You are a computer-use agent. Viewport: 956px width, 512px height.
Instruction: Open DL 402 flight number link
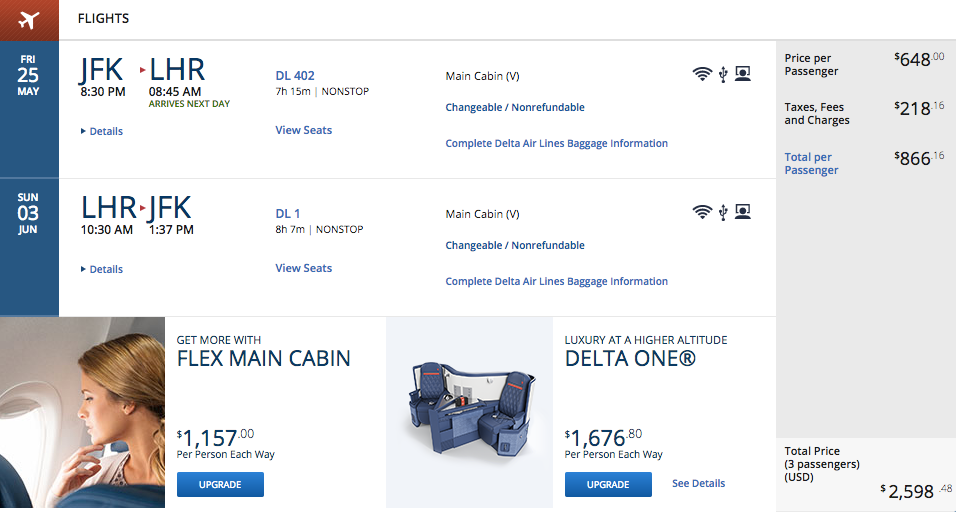click(295, 75)
